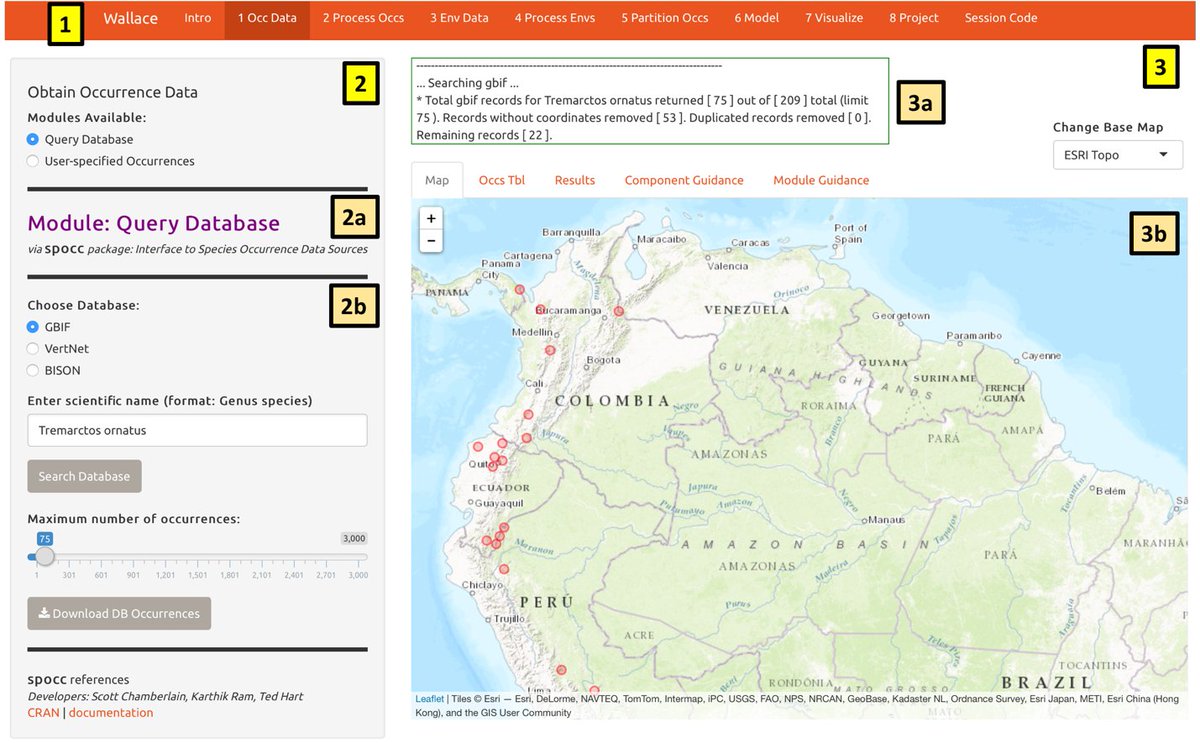Select the Query Database module
The image size is (1200, 743).
pos(31,140)
